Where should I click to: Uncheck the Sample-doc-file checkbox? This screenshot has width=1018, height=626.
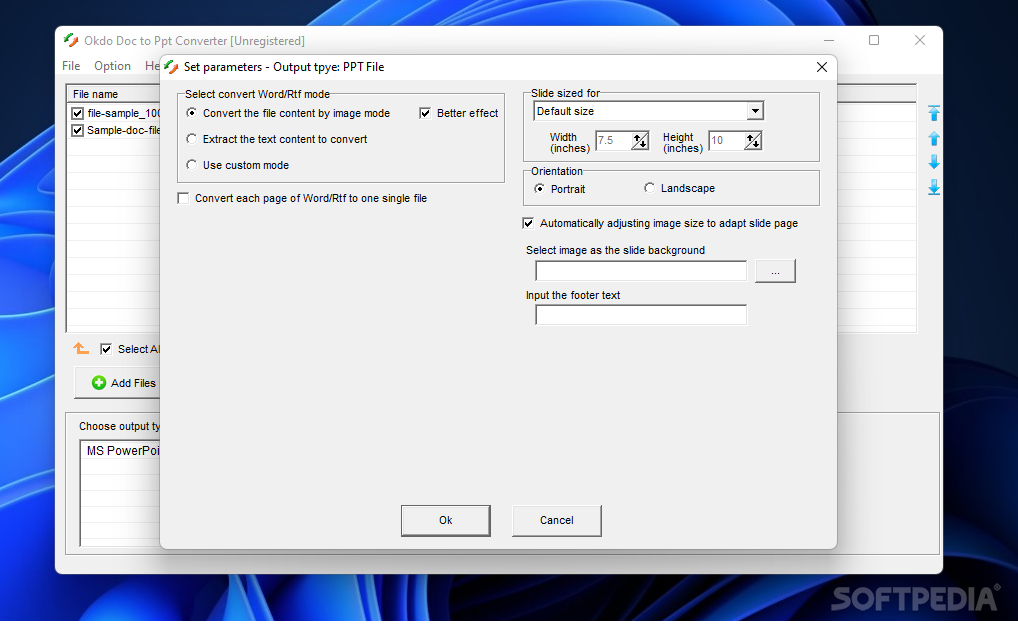coord(77,131)
